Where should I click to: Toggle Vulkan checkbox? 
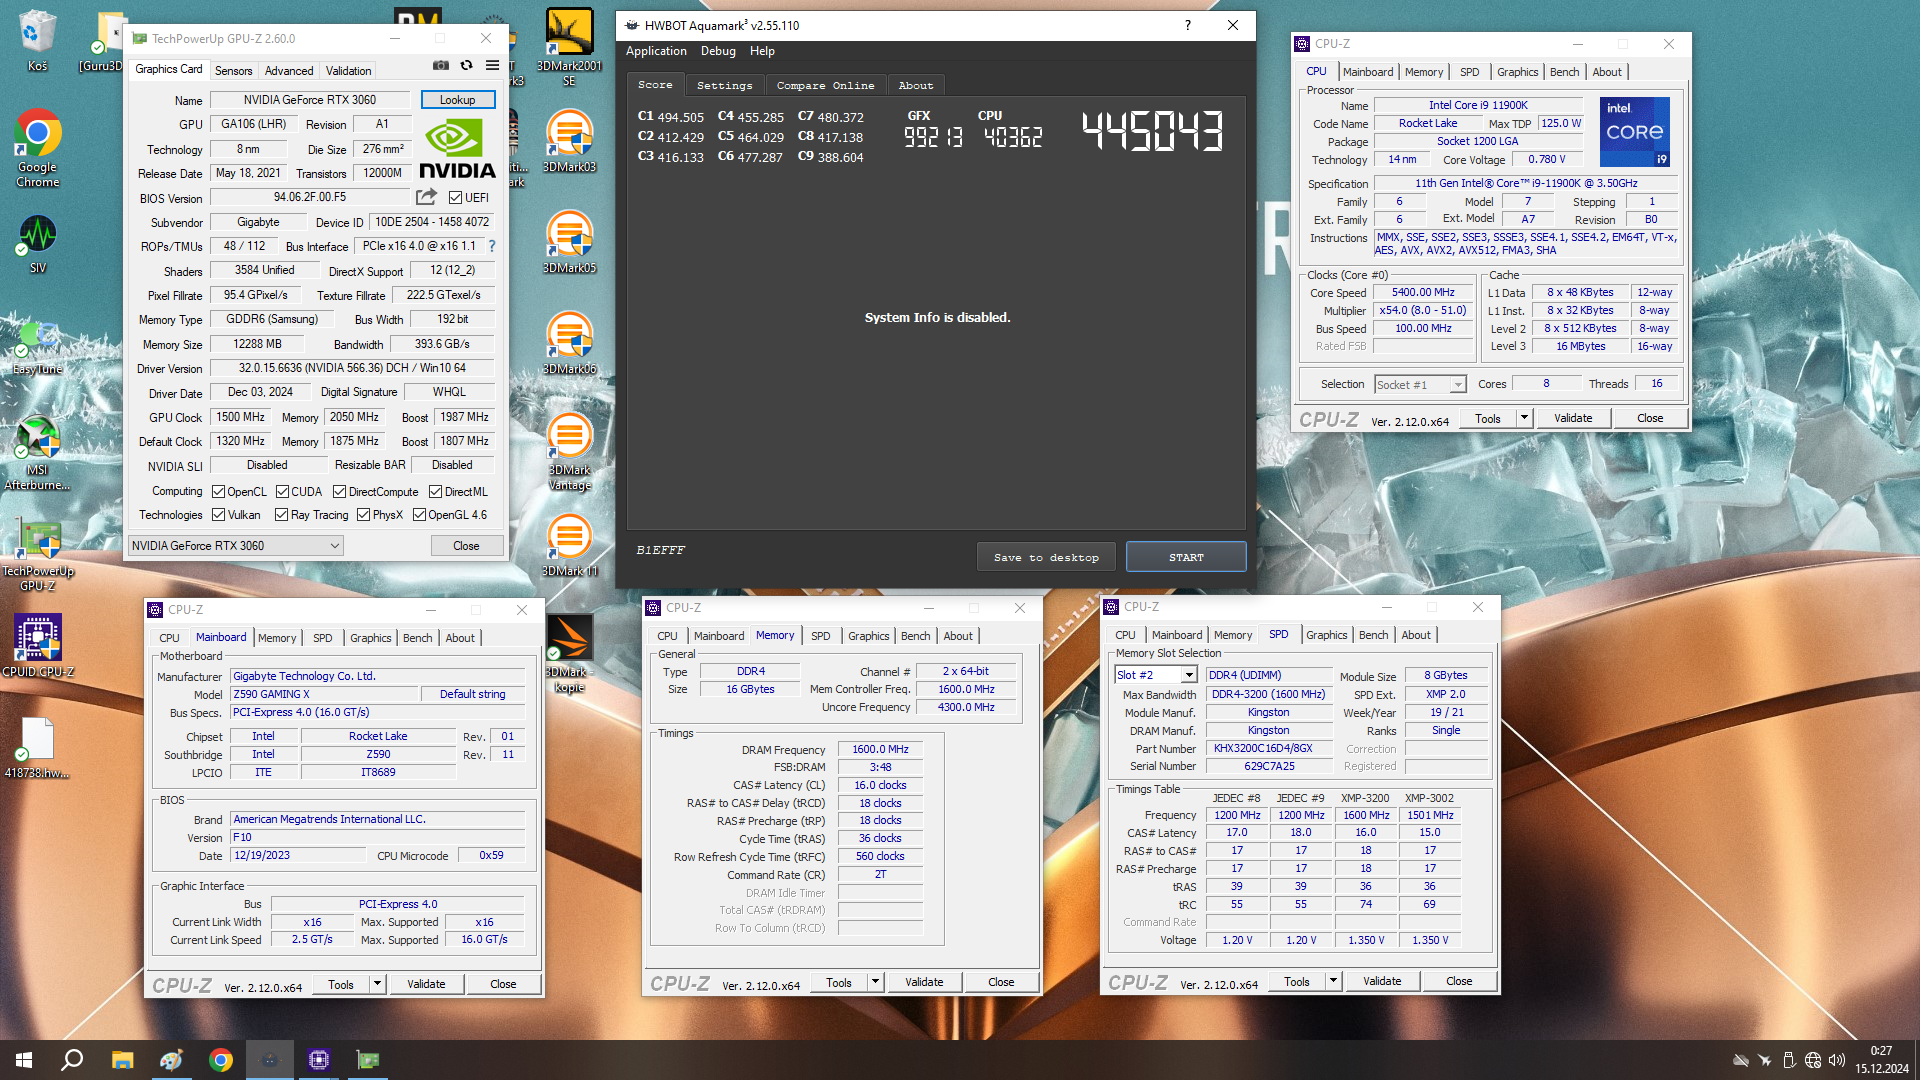coord(218,515)
